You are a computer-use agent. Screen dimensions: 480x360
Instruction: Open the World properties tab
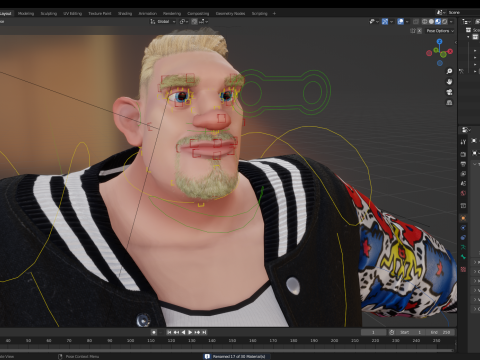click(463, 193)
